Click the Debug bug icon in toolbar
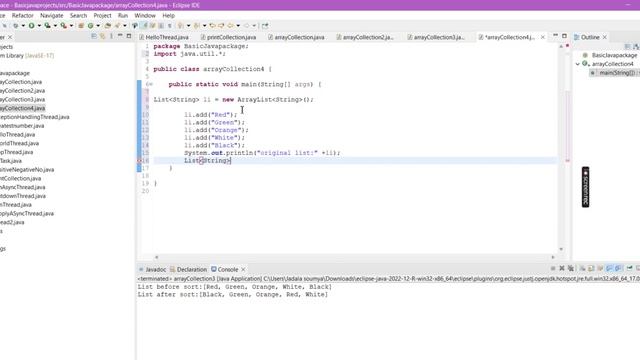The height and width of the screenshot is (360, 640). (16, 26)
